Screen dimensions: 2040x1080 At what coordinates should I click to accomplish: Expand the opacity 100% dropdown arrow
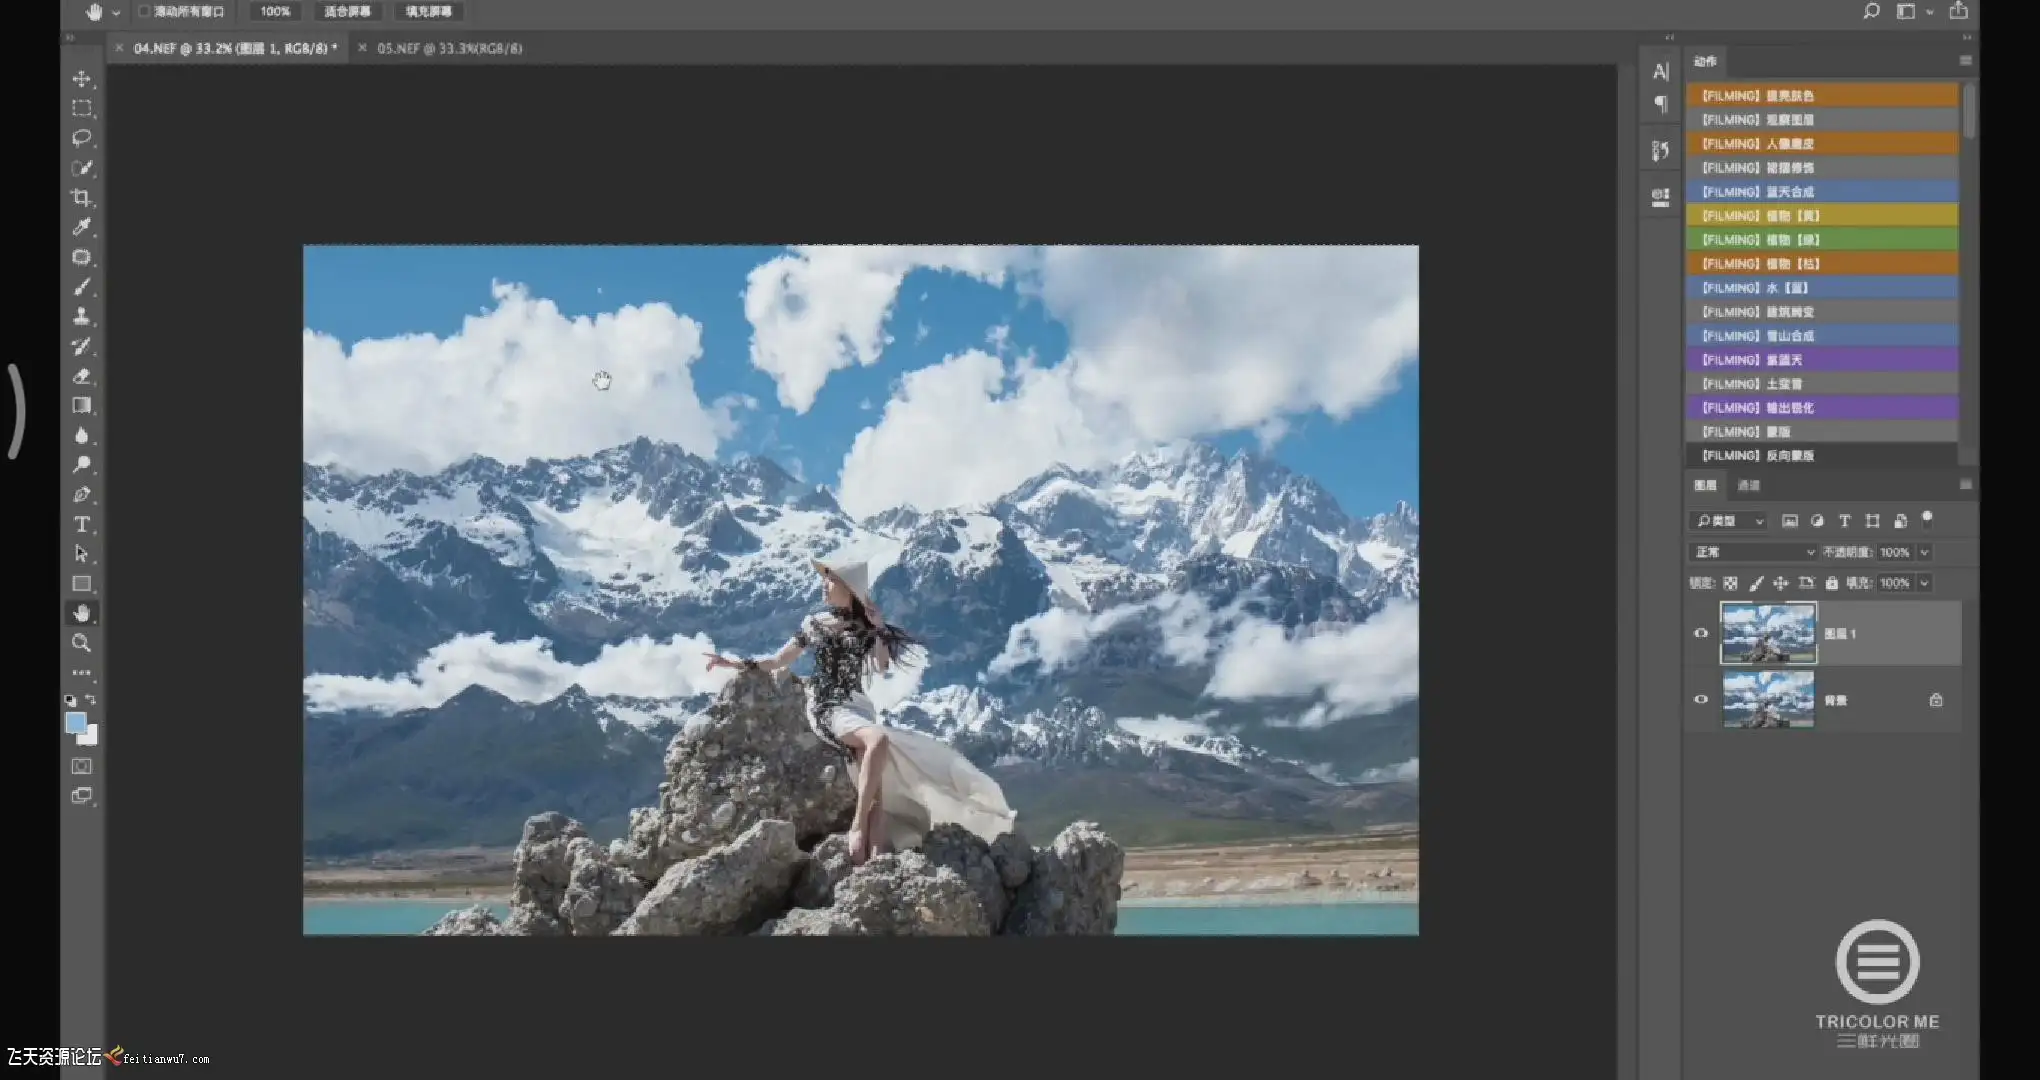pos(1924,552)
